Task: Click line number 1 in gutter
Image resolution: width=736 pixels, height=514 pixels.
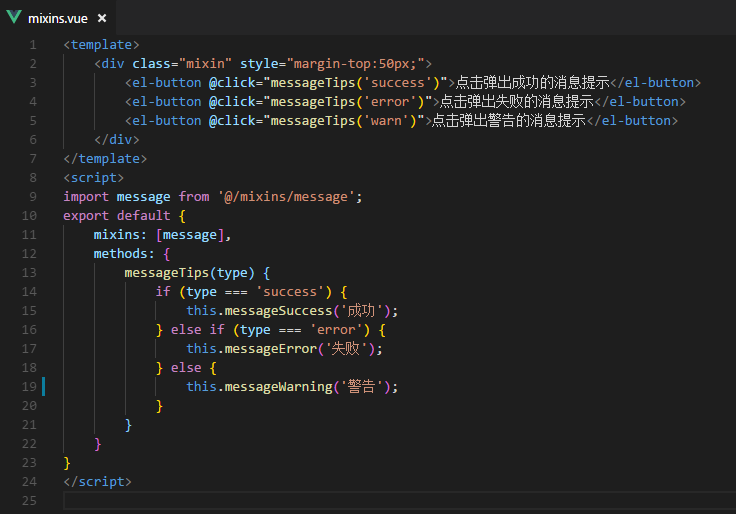Action: pyautogui.click(x=33, y=45)
